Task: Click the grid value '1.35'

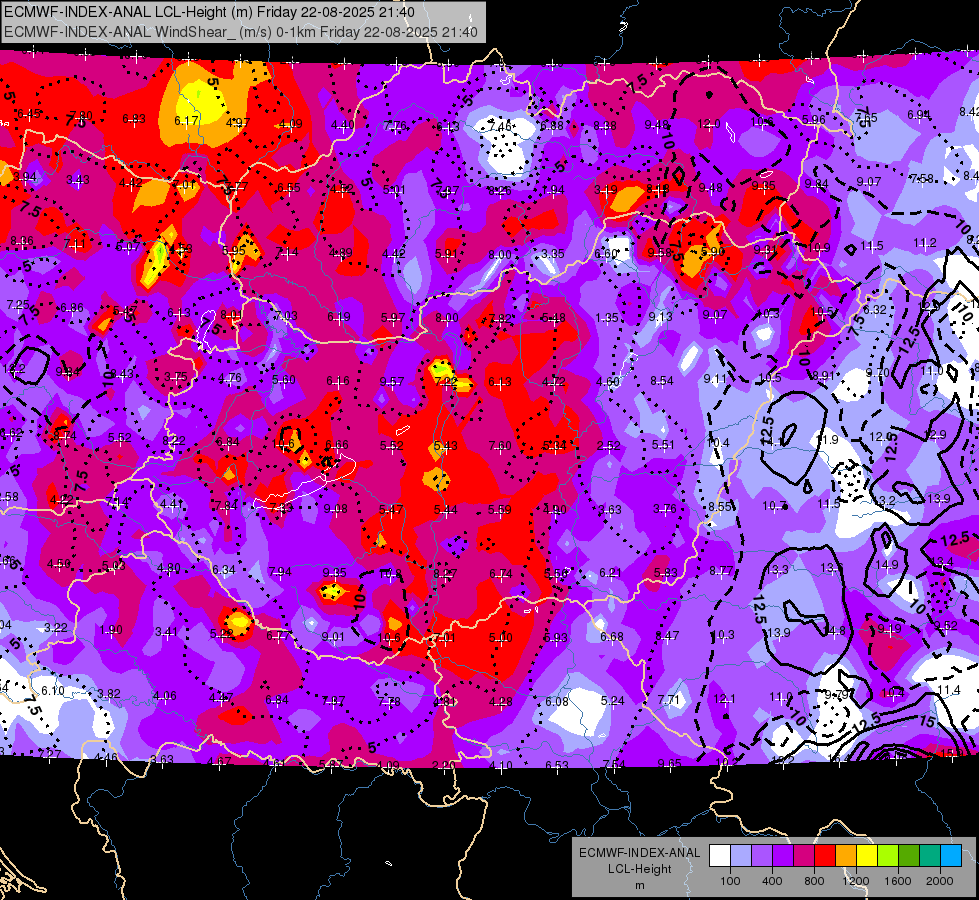Action: point(607,318)
